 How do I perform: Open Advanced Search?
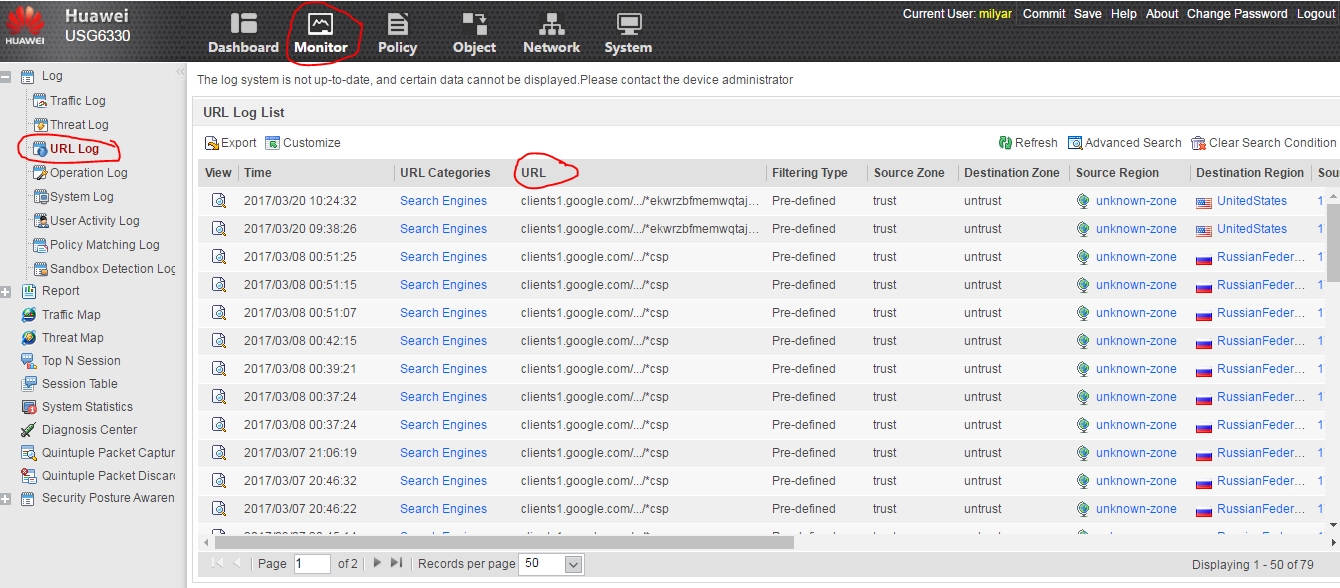click(x=1125, y=143)
